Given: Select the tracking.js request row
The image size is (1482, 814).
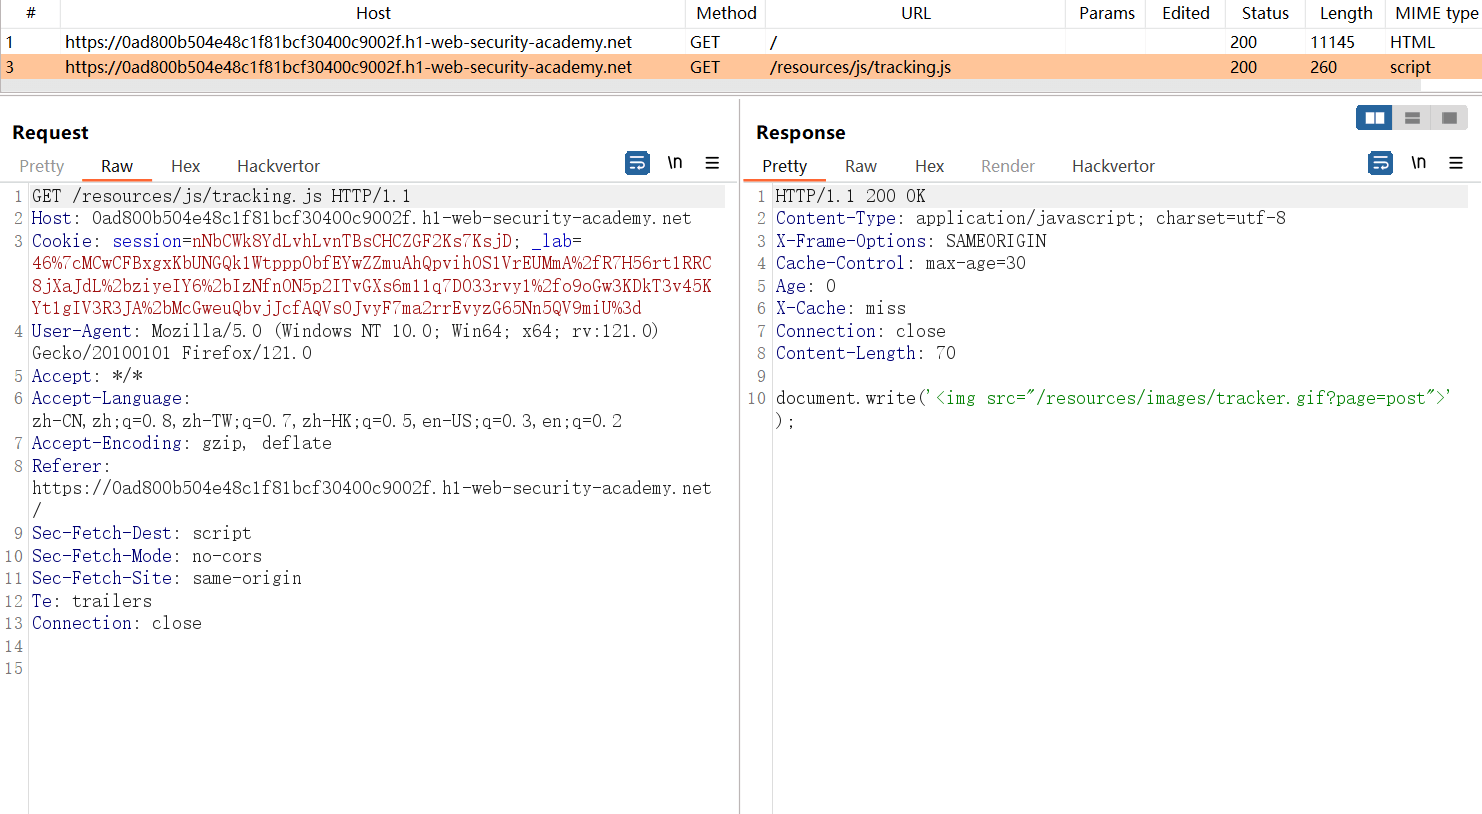Looking at the screenshot, I should (860, 67).
